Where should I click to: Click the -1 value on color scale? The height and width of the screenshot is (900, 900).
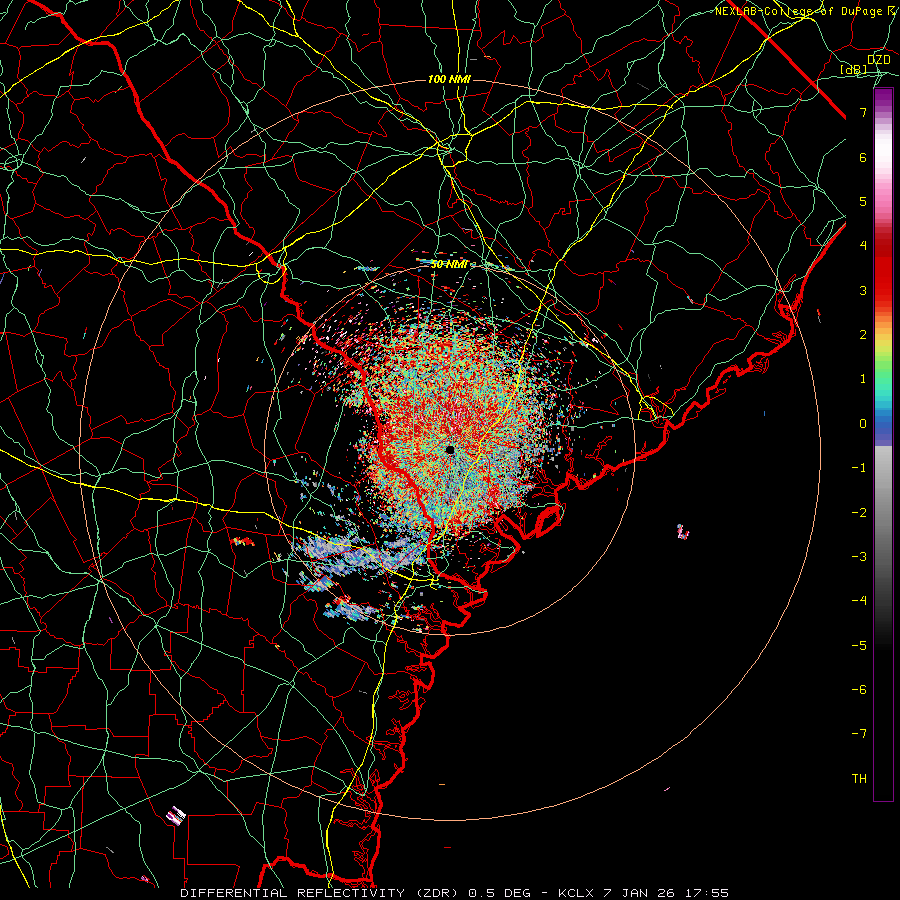(x=859, y=468)
